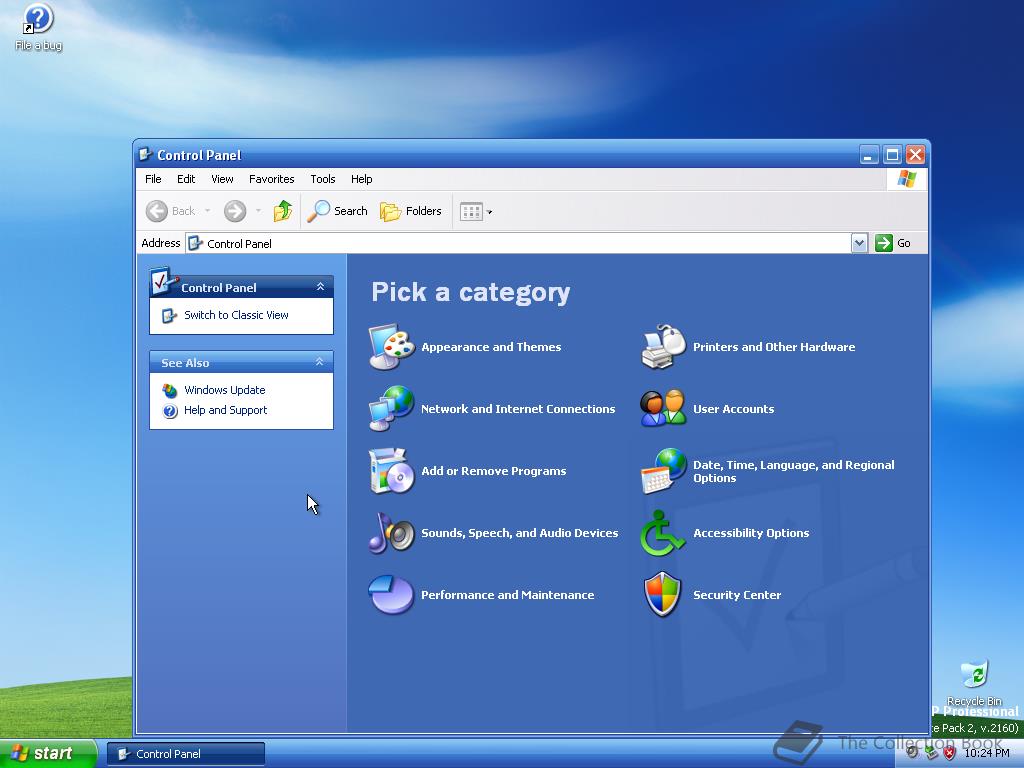Open the Security Center shield icon
This screenshot has width=1024, height=768.
pyautogui.click(x=663, y=595)
